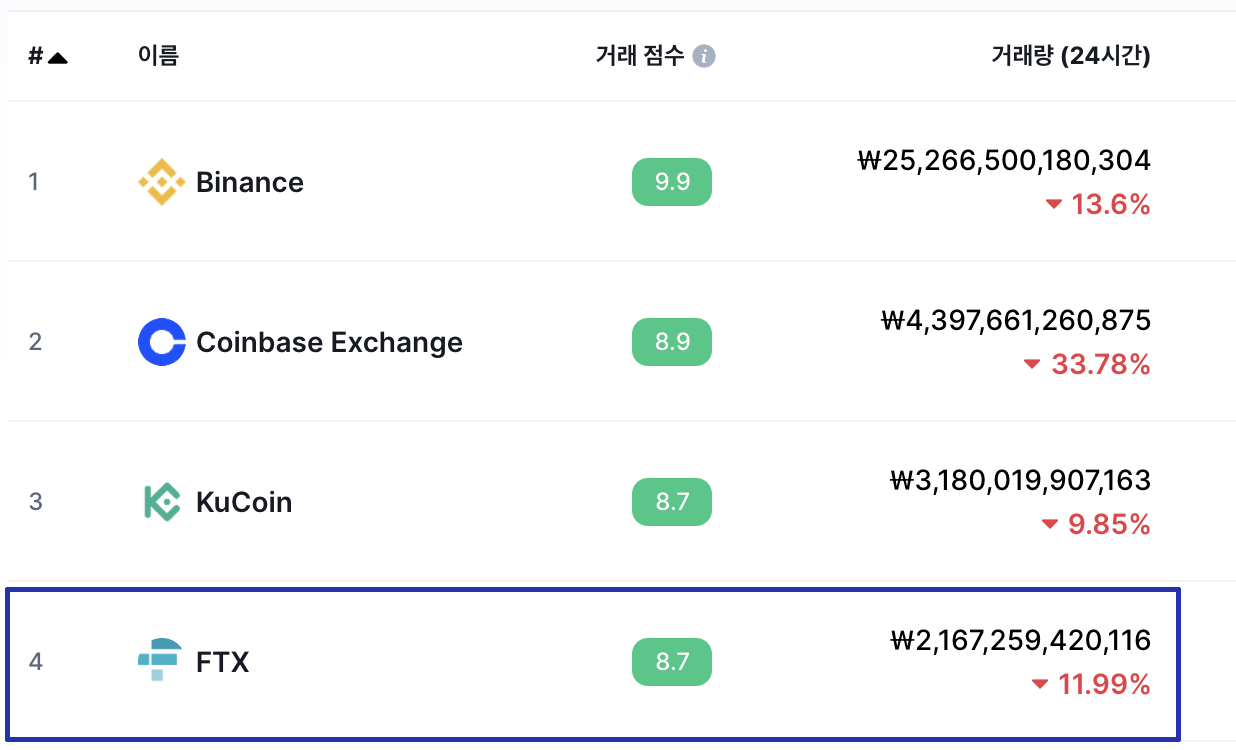Screen dimensions: 1236x750
Task: Click rank number 4 in FTX row
Action: [x=35, y=662]
